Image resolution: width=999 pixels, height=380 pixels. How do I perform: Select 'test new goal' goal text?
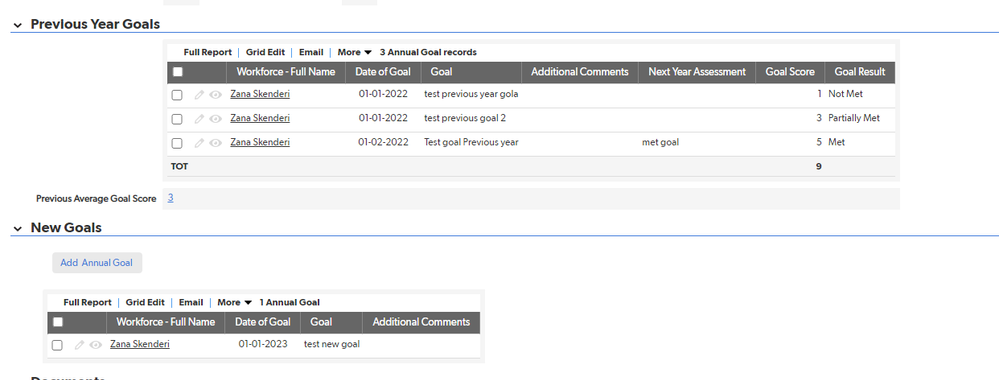click(x=332, y=344)
